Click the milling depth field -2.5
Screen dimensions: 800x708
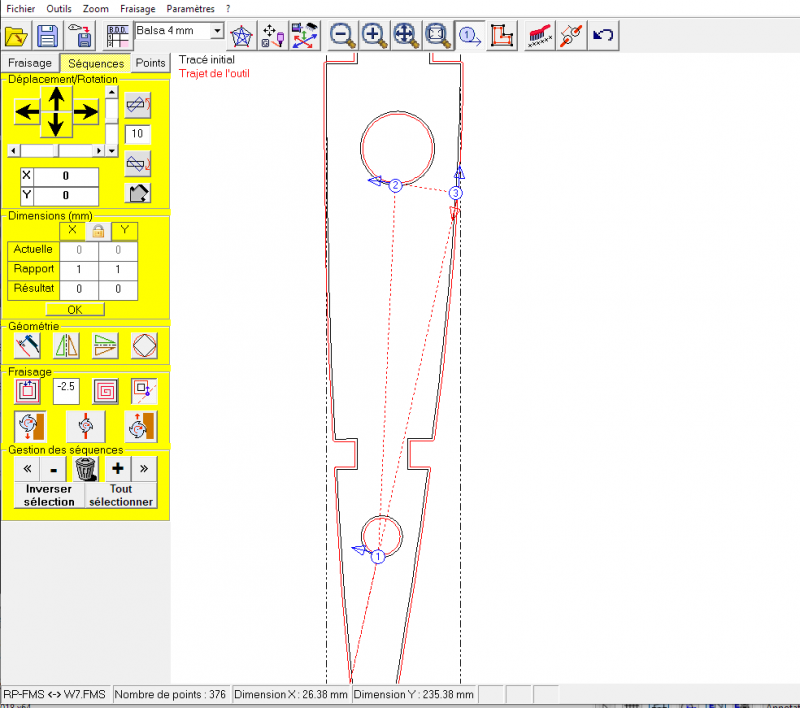66,391
